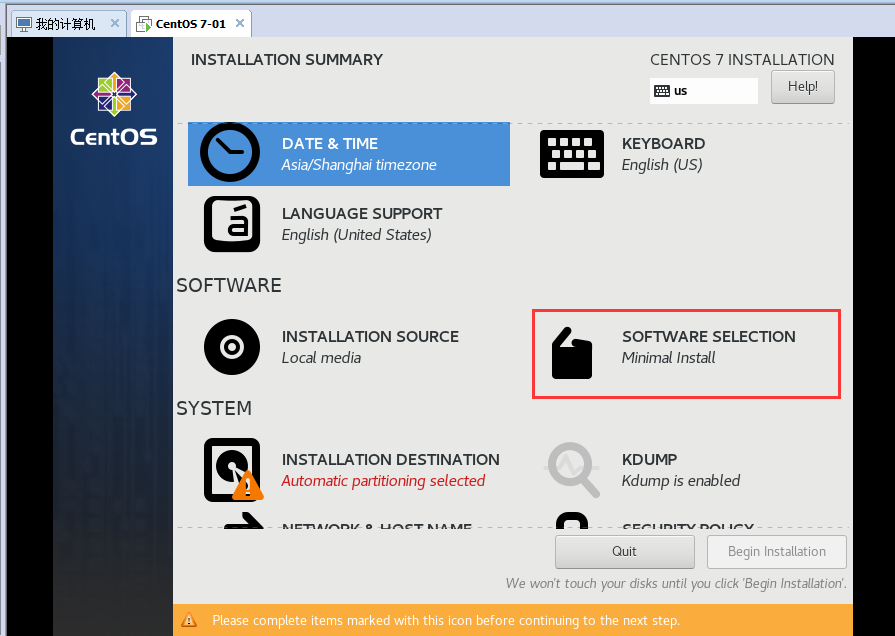This screenshot has height=636, width=895.
Task: Click Automatic partitioning selected warning text
Action: click(x=384, y=481)
